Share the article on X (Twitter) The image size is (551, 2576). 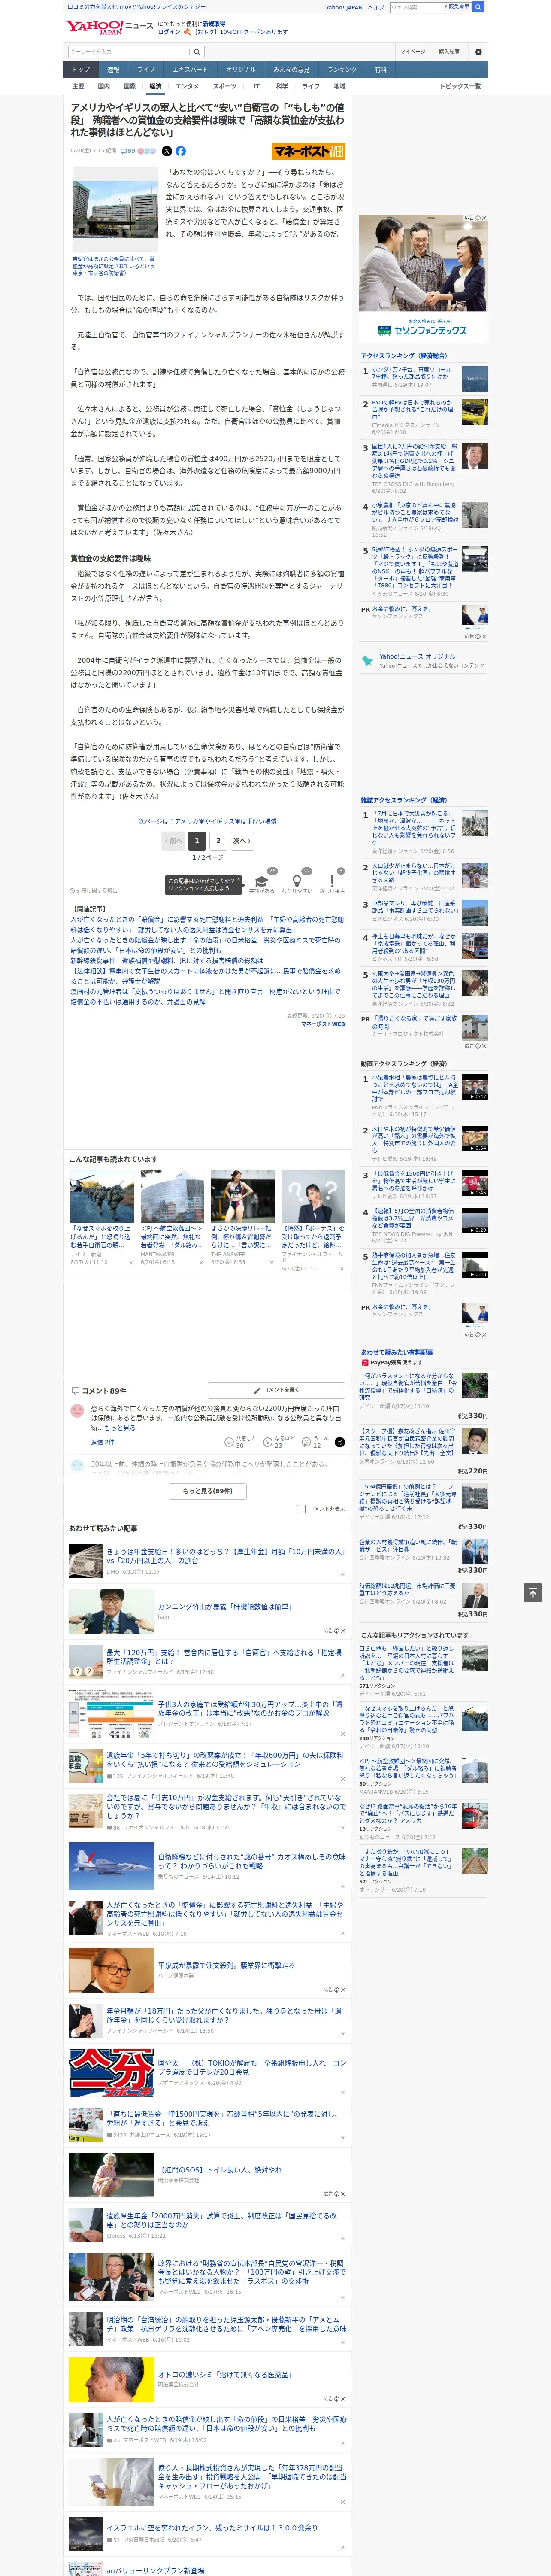167,151
